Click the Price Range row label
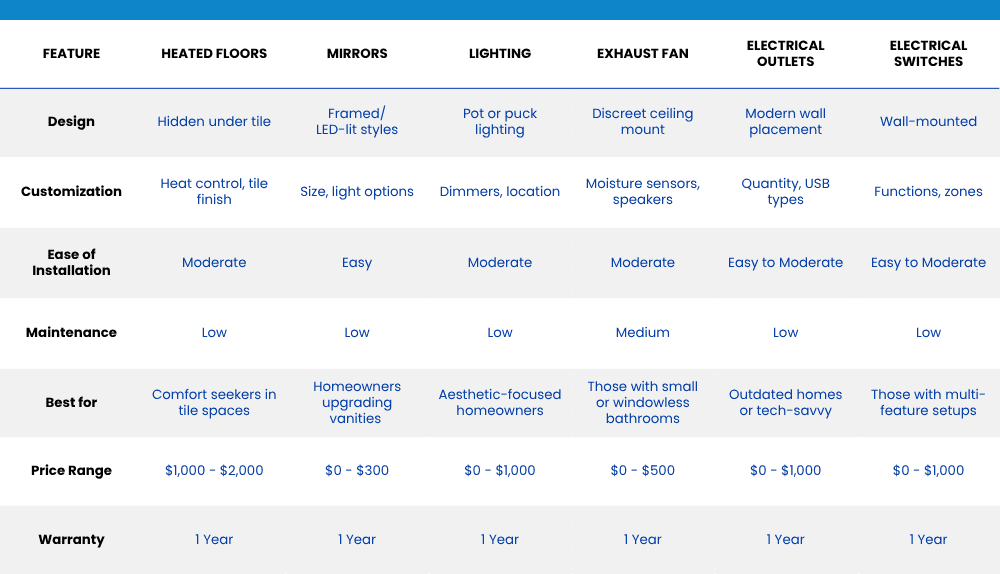Image resolution: width=1000 pixels, height=574 pixels. click(x=71, y=471)
